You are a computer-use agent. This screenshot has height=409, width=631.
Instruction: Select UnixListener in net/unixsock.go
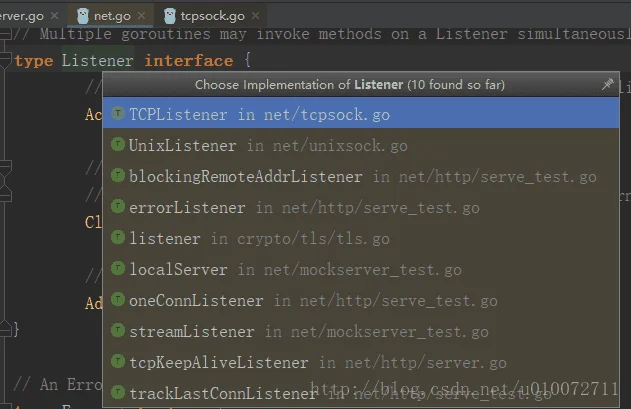click(x=361, y=145)
